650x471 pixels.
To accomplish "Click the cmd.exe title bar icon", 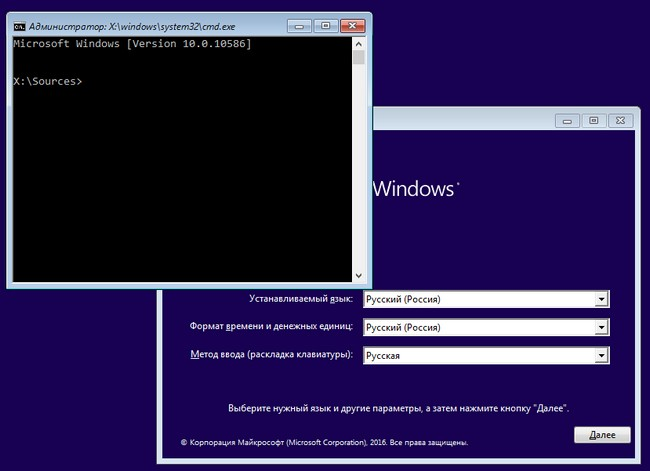I will pyautogui.click(x=19, y=27).
